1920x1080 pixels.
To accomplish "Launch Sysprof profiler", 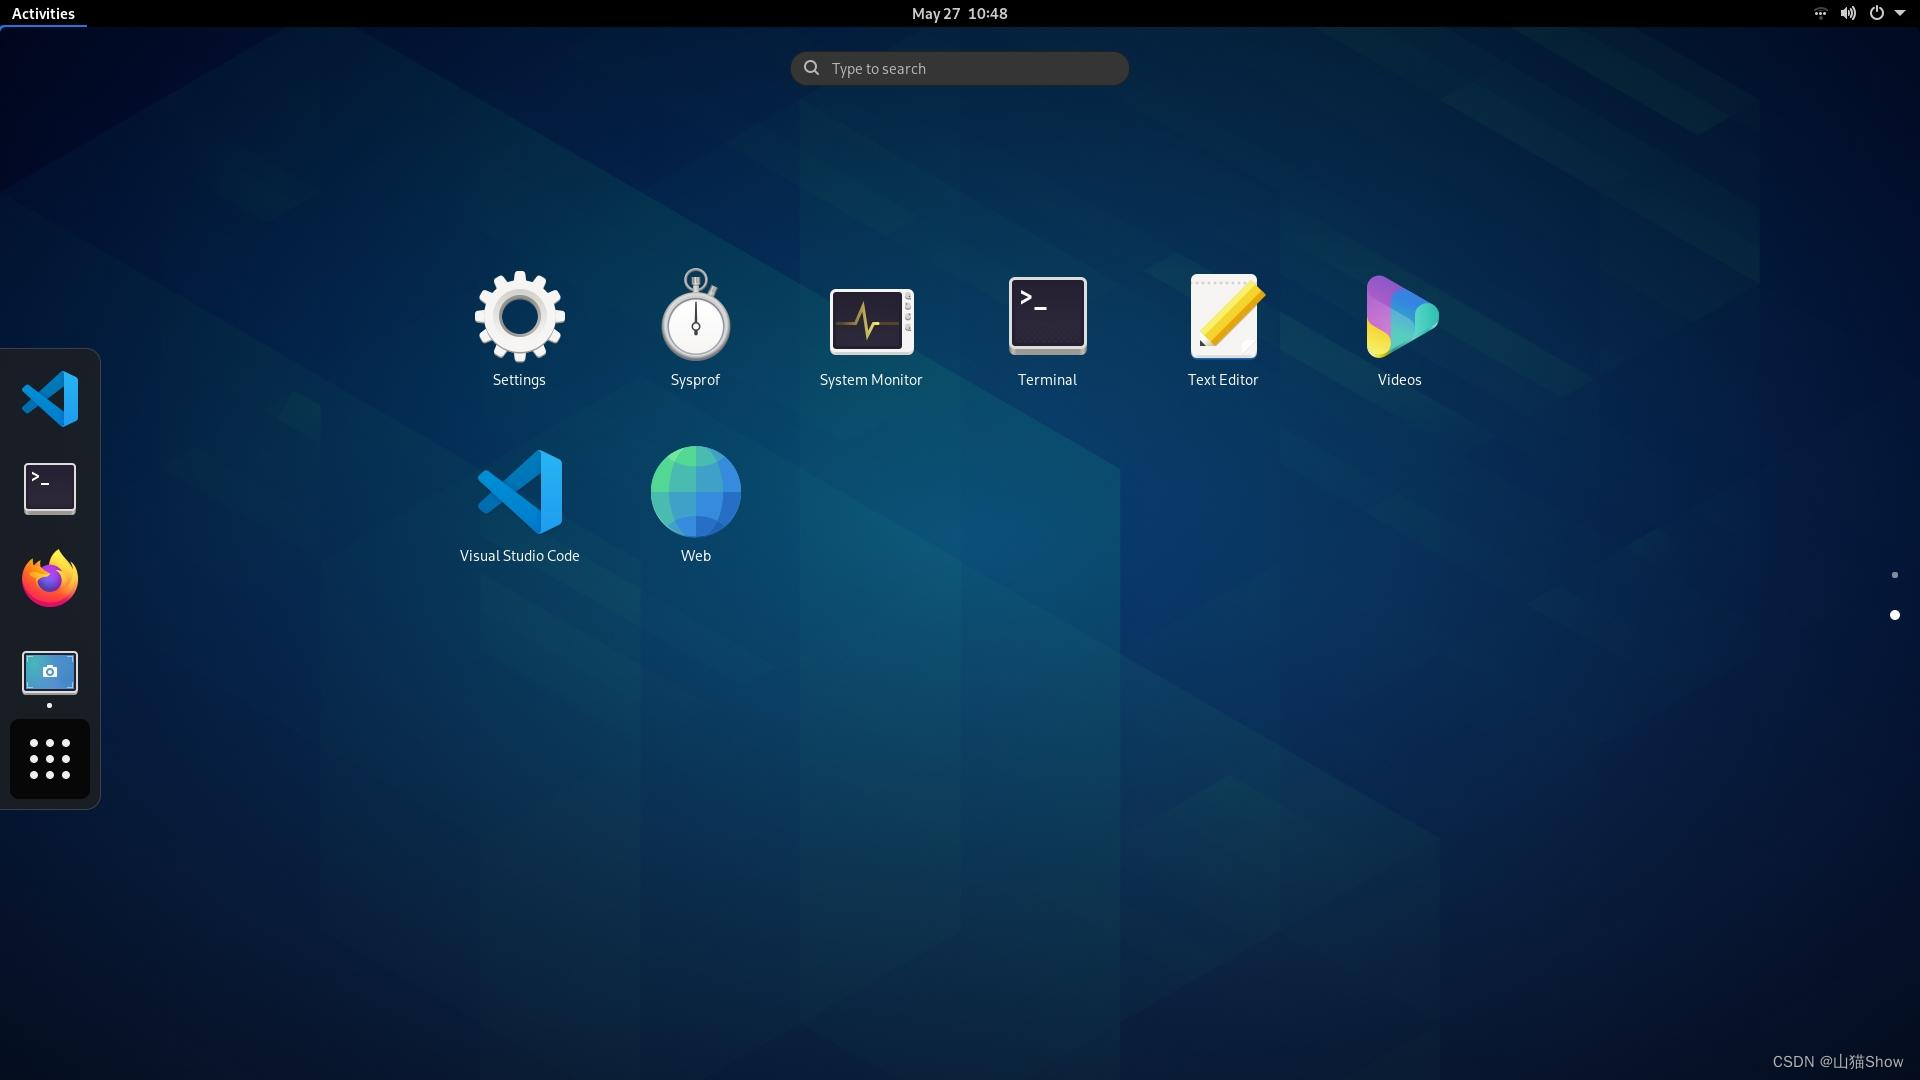I will point(695,317).
